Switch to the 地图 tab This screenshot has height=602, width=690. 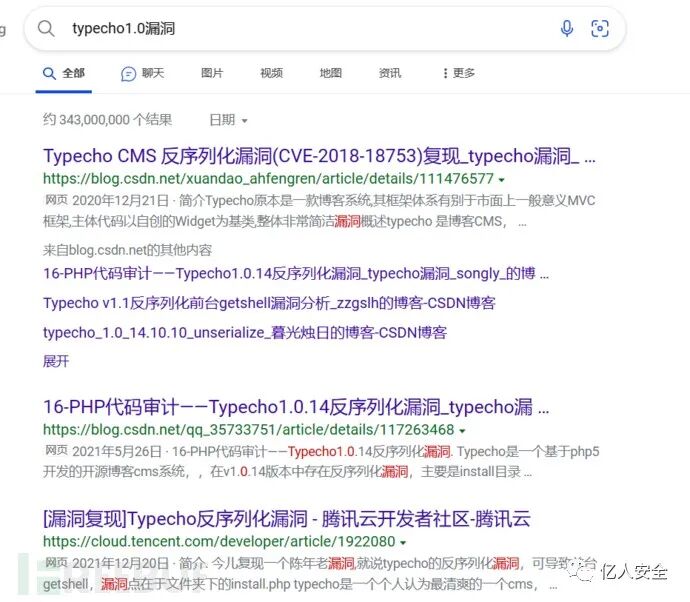[330, 73]
